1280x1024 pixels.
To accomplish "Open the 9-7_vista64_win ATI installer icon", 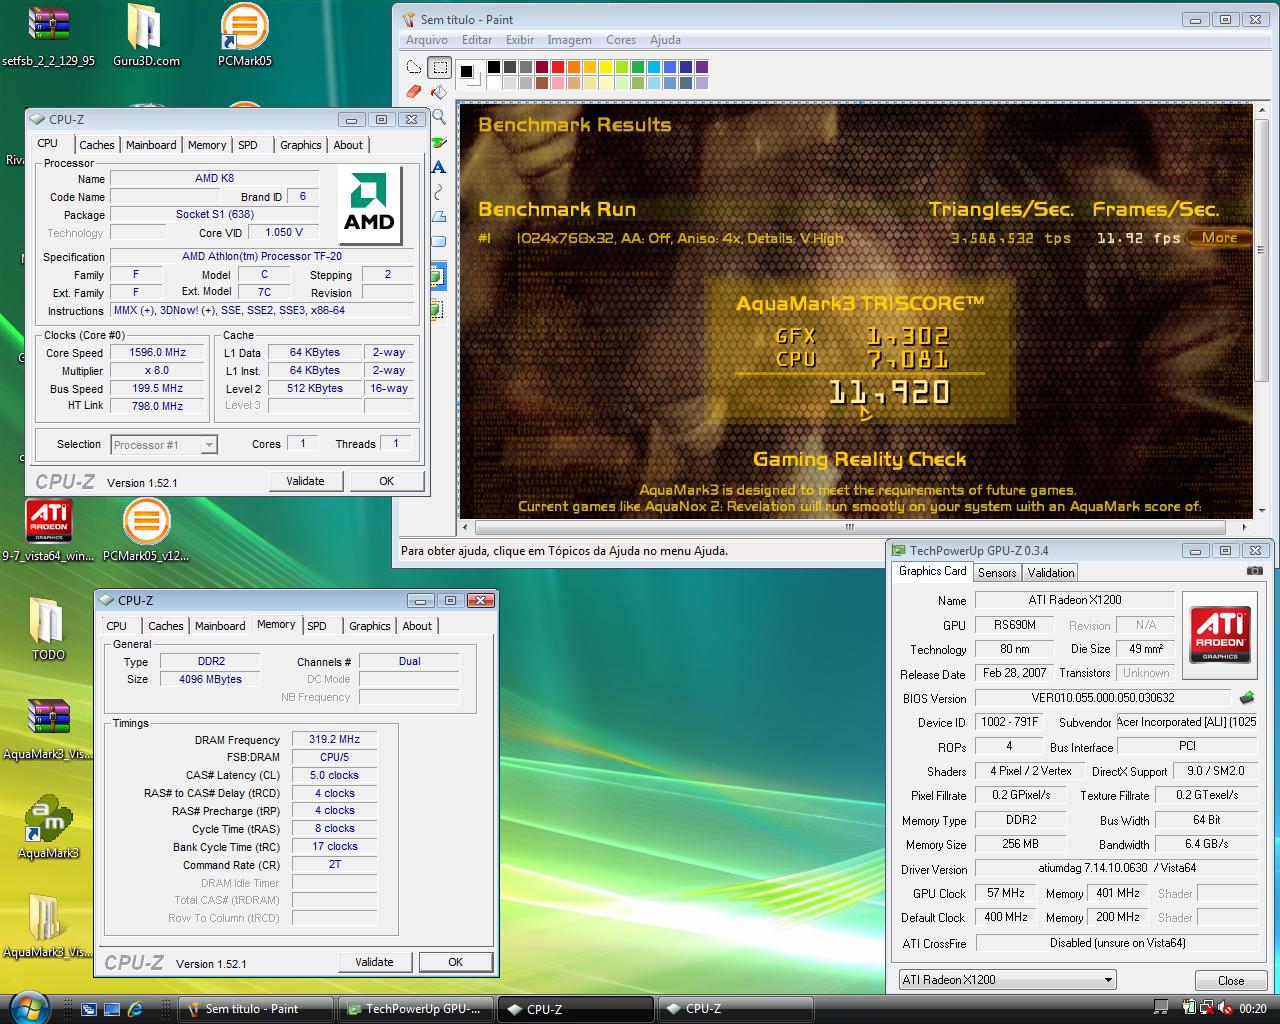I will 48,531.
